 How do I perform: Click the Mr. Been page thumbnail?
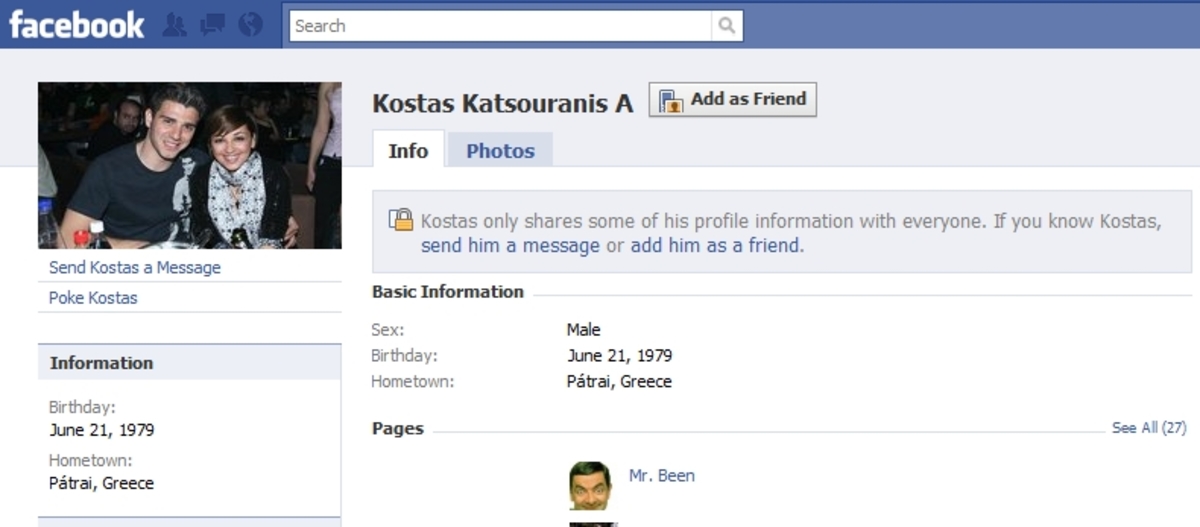pyautogui.click(x=590, y=485)
